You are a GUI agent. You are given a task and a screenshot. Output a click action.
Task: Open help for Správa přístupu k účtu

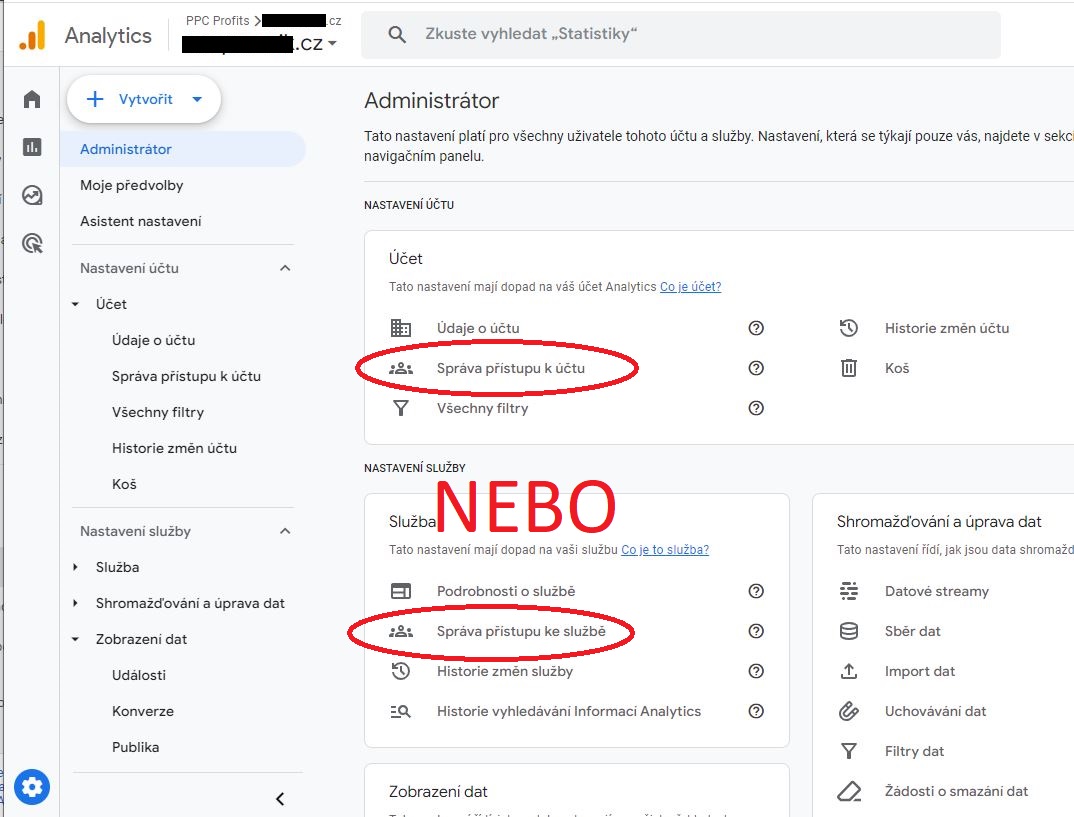pyautogui.click(x=756, y=368)
